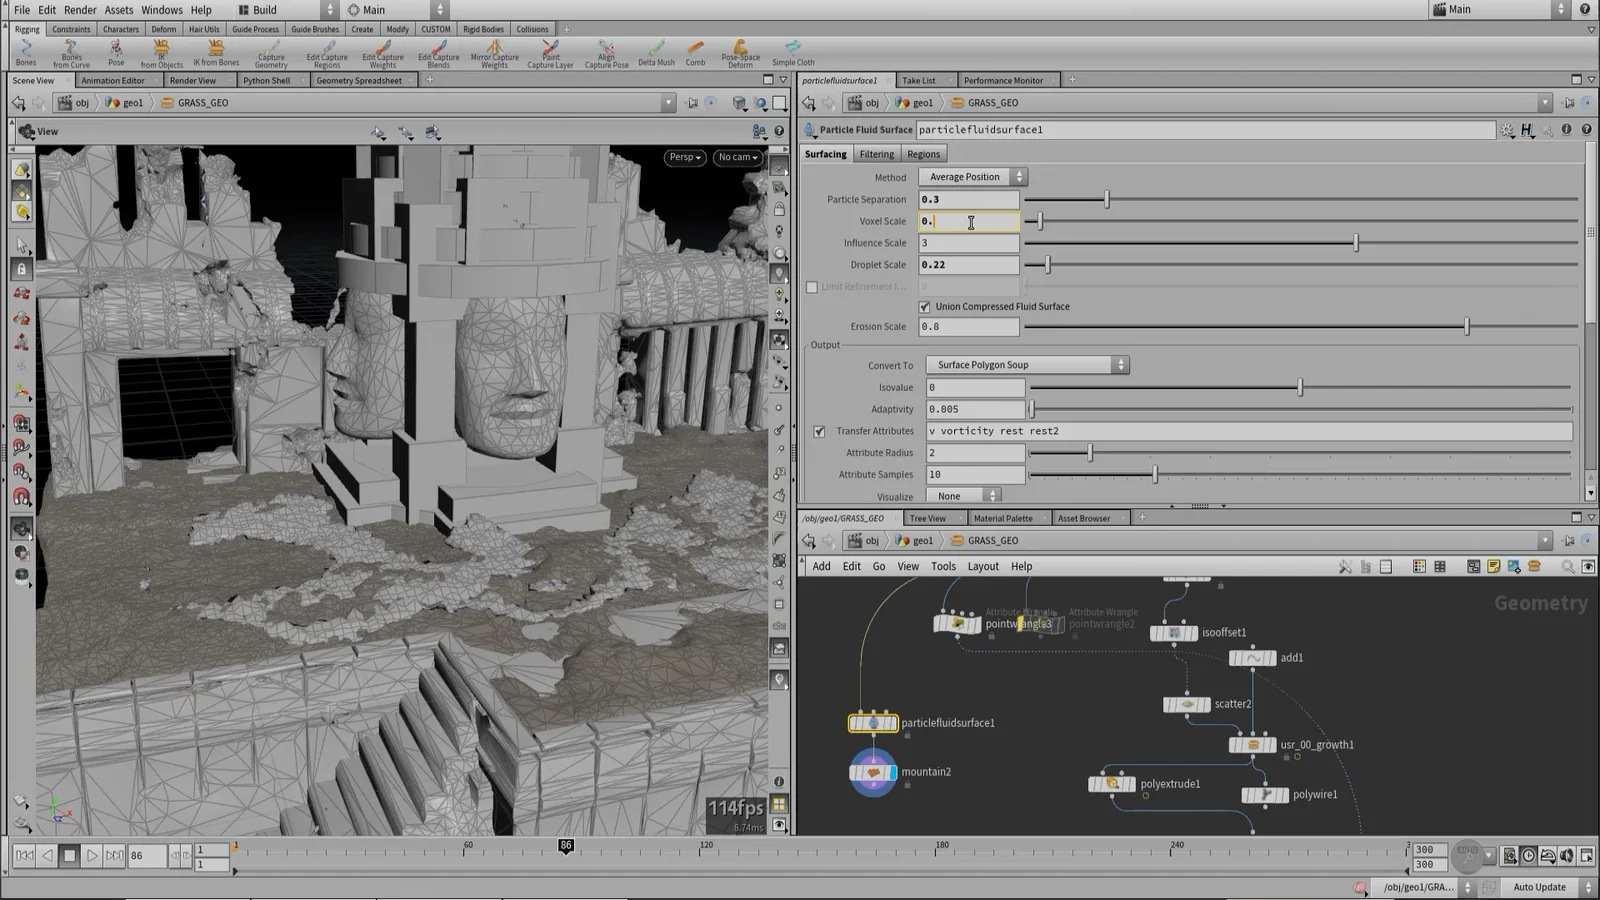Screen dimensions: 1600x900
Task: Click the magnifying glass search icon in the network toolbar
Action: (1569, 566)
